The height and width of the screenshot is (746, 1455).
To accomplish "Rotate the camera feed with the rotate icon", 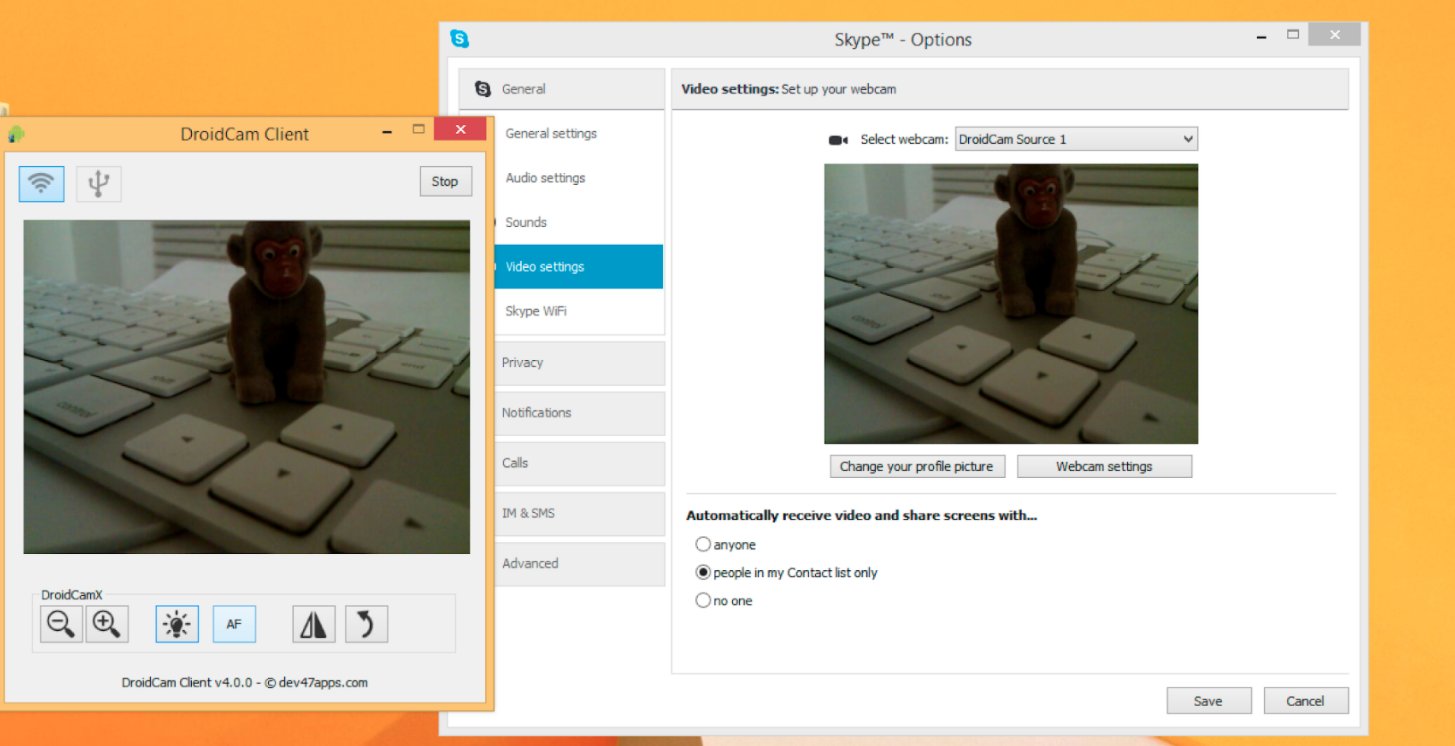I will 366,623.
